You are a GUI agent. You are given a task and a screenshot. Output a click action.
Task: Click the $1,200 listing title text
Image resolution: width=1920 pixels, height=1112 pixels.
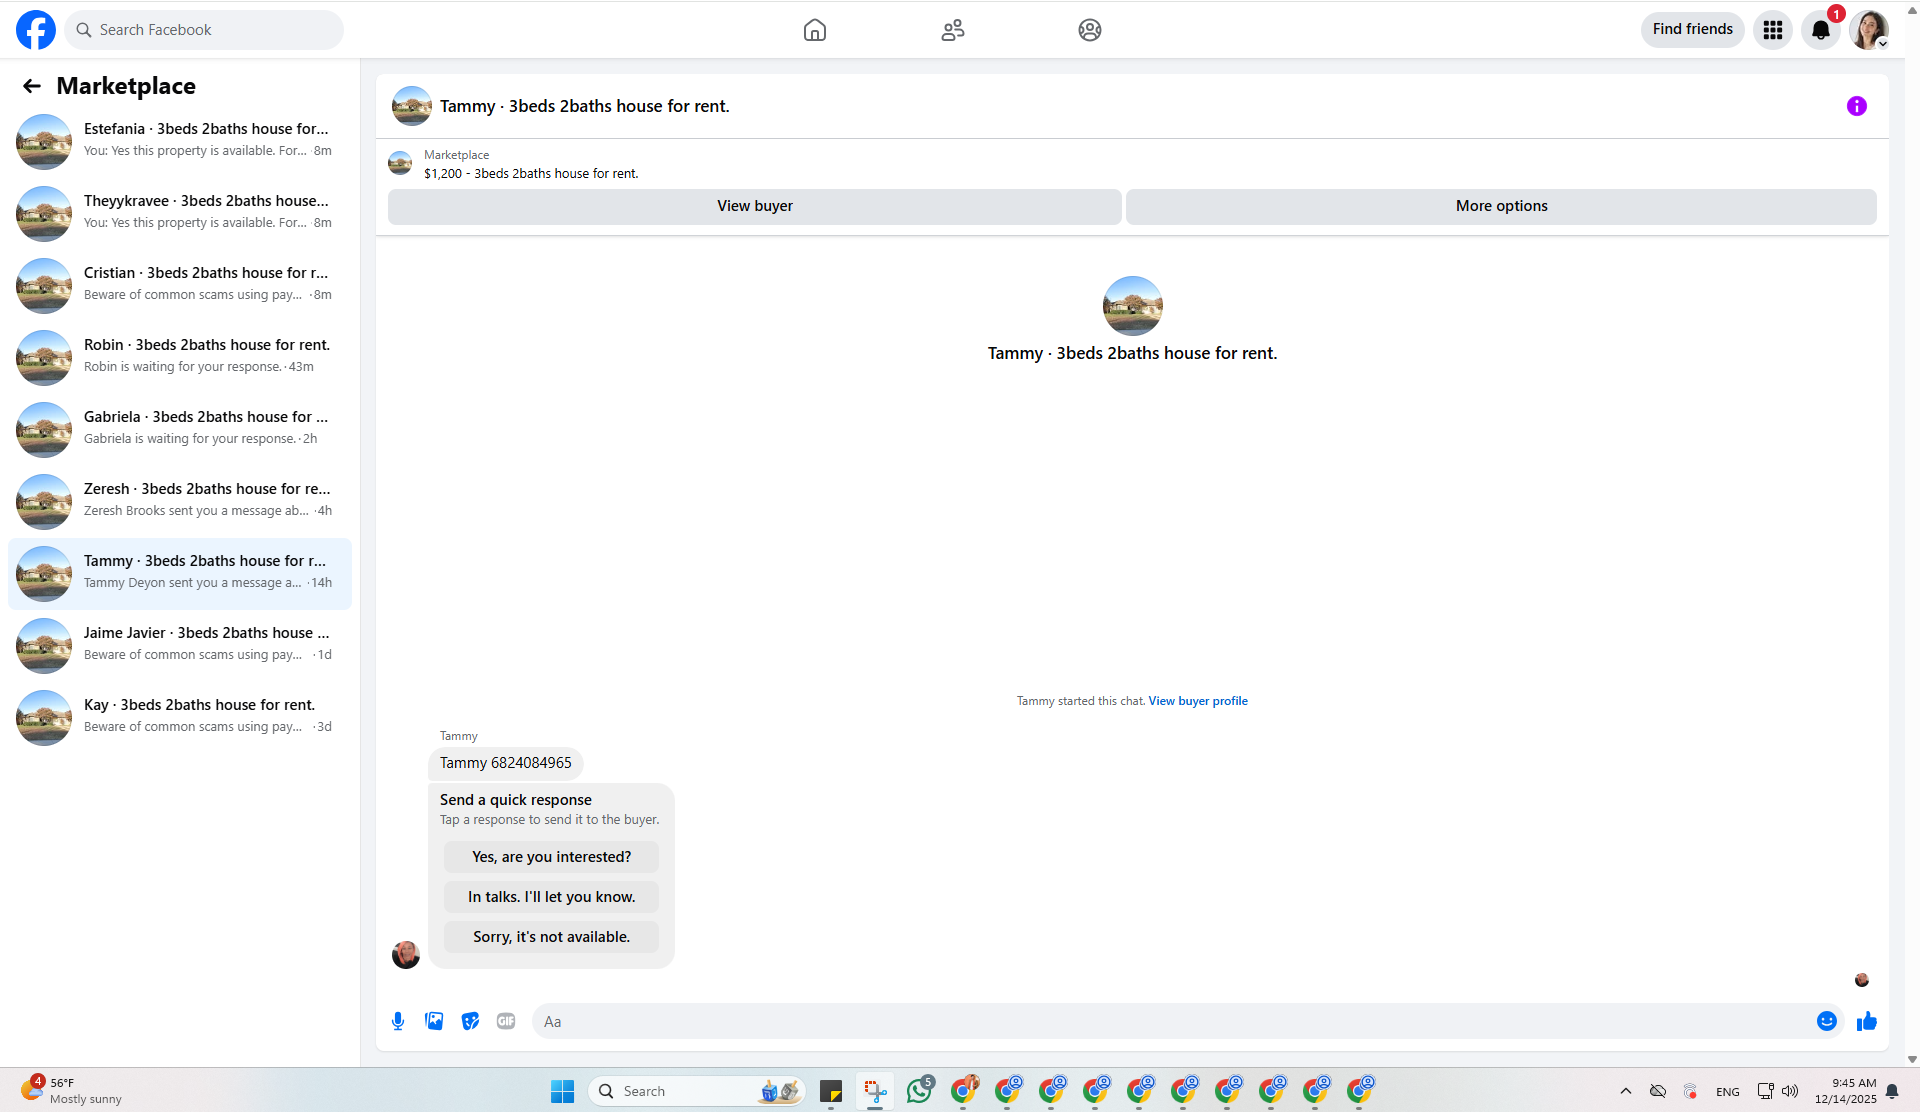[531, 174]
